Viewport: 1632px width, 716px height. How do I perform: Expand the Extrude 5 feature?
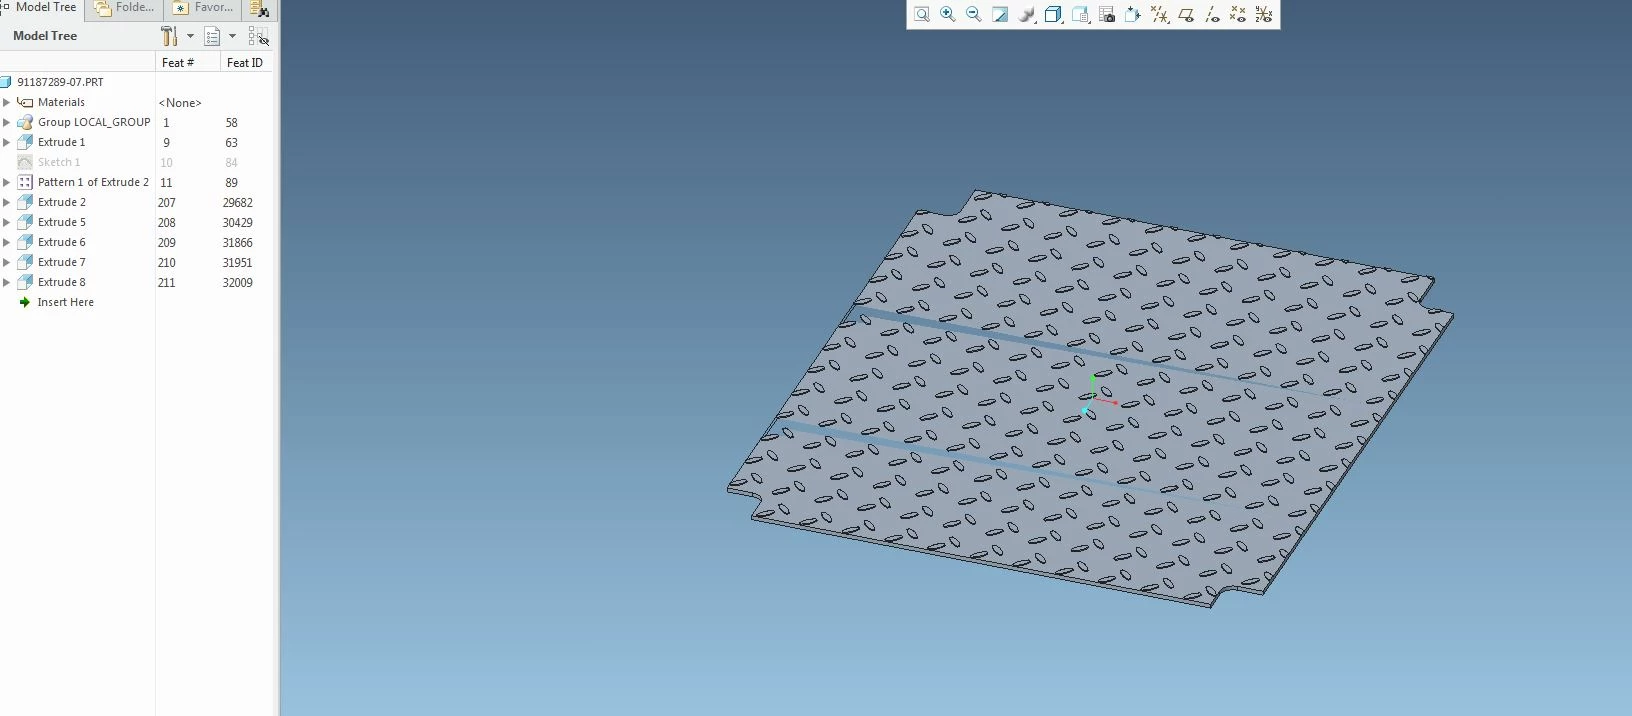coord(6,222)
